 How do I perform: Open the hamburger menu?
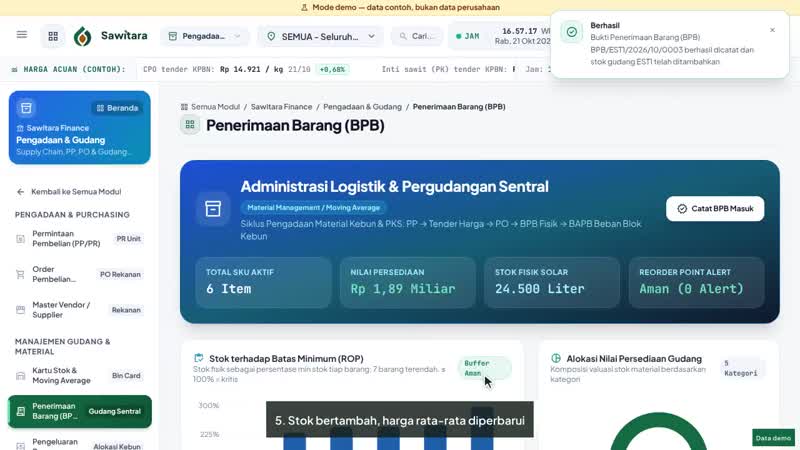tap(21, 35)
